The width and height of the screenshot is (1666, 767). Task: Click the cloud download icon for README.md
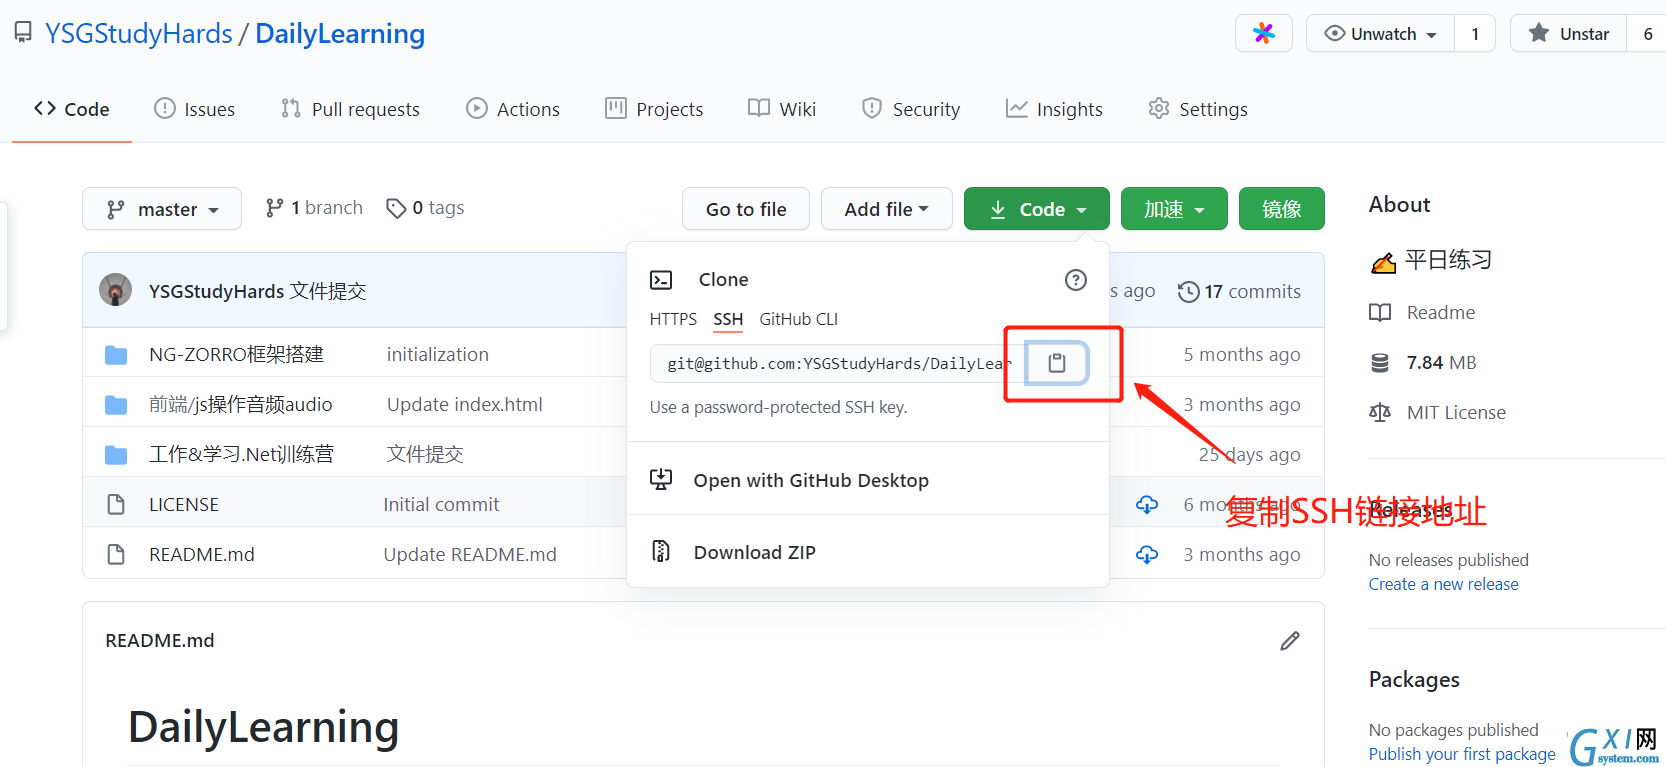click(x=1147, y=554)
